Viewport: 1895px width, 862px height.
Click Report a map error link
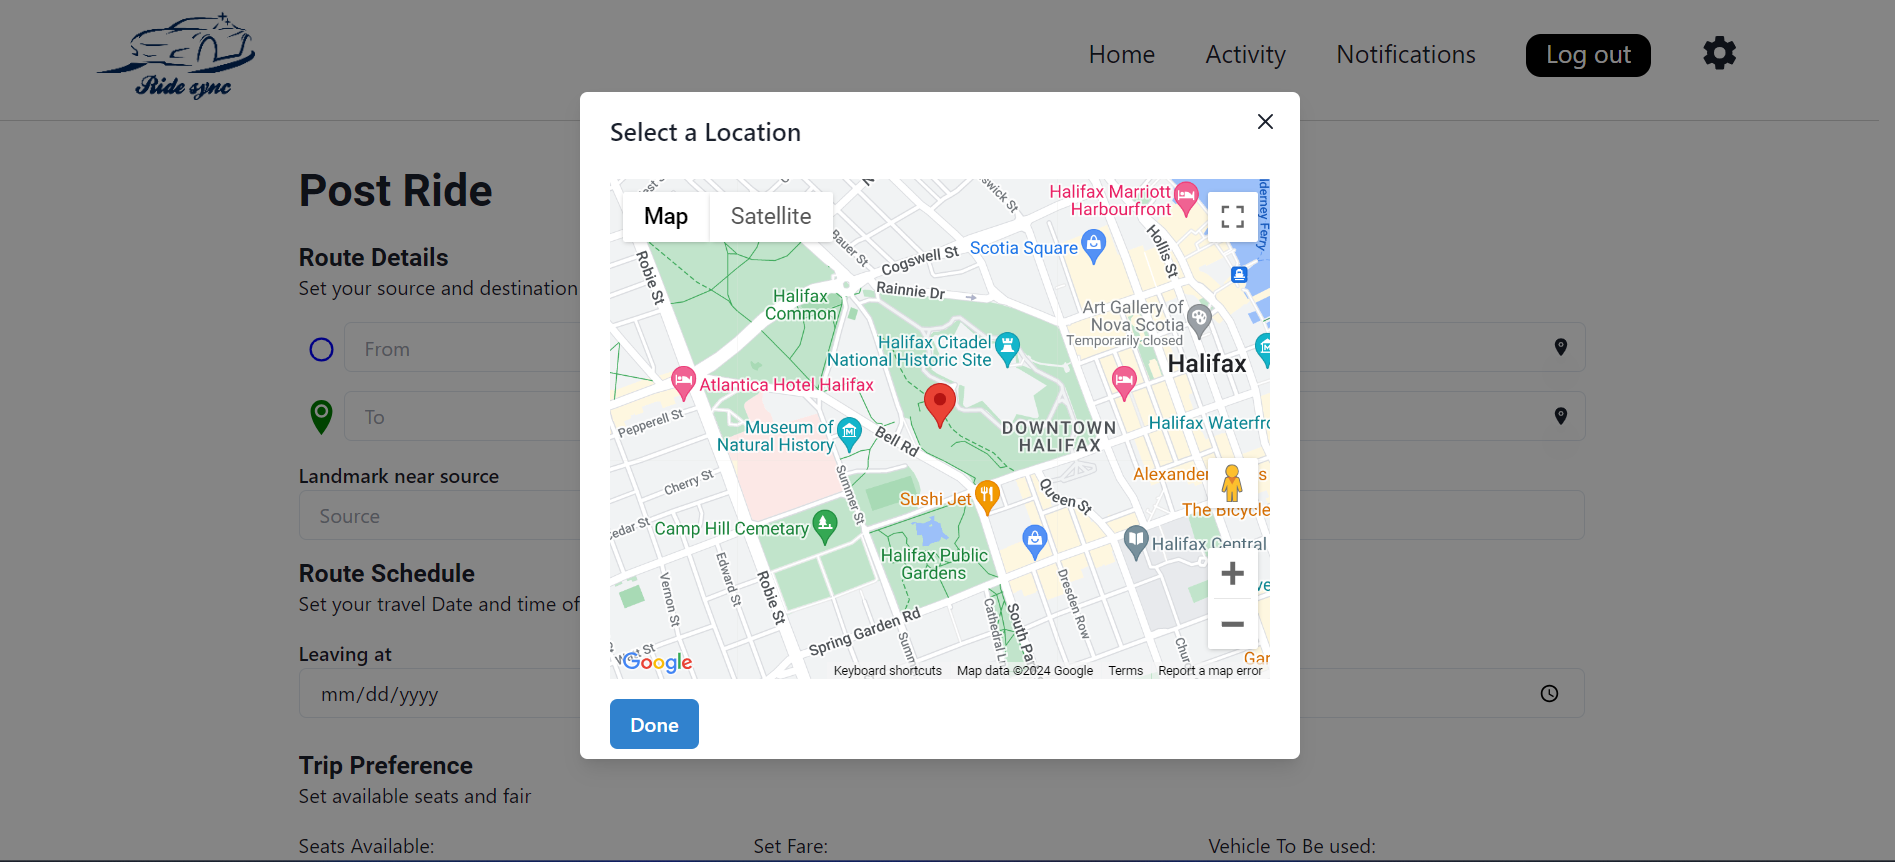pos(1210,671)
